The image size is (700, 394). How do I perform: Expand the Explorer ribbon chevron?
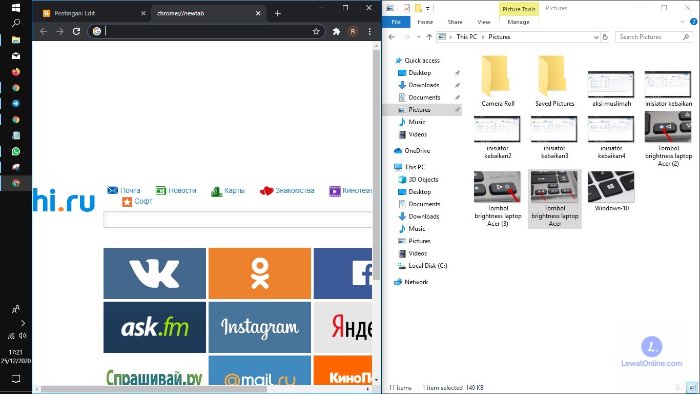(x=682, y=21)
